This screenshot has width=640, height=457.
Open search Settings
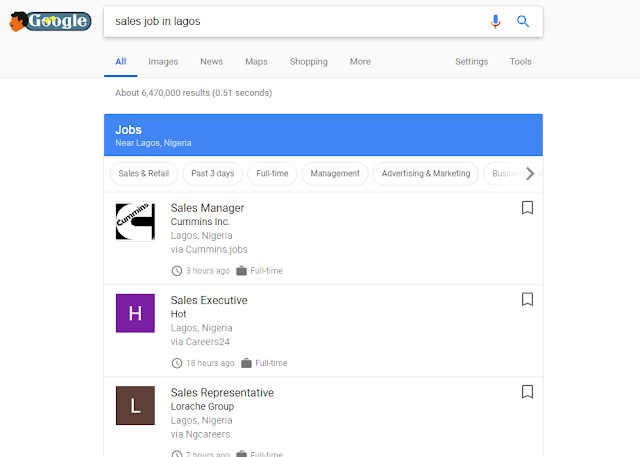tap(472, 62)
